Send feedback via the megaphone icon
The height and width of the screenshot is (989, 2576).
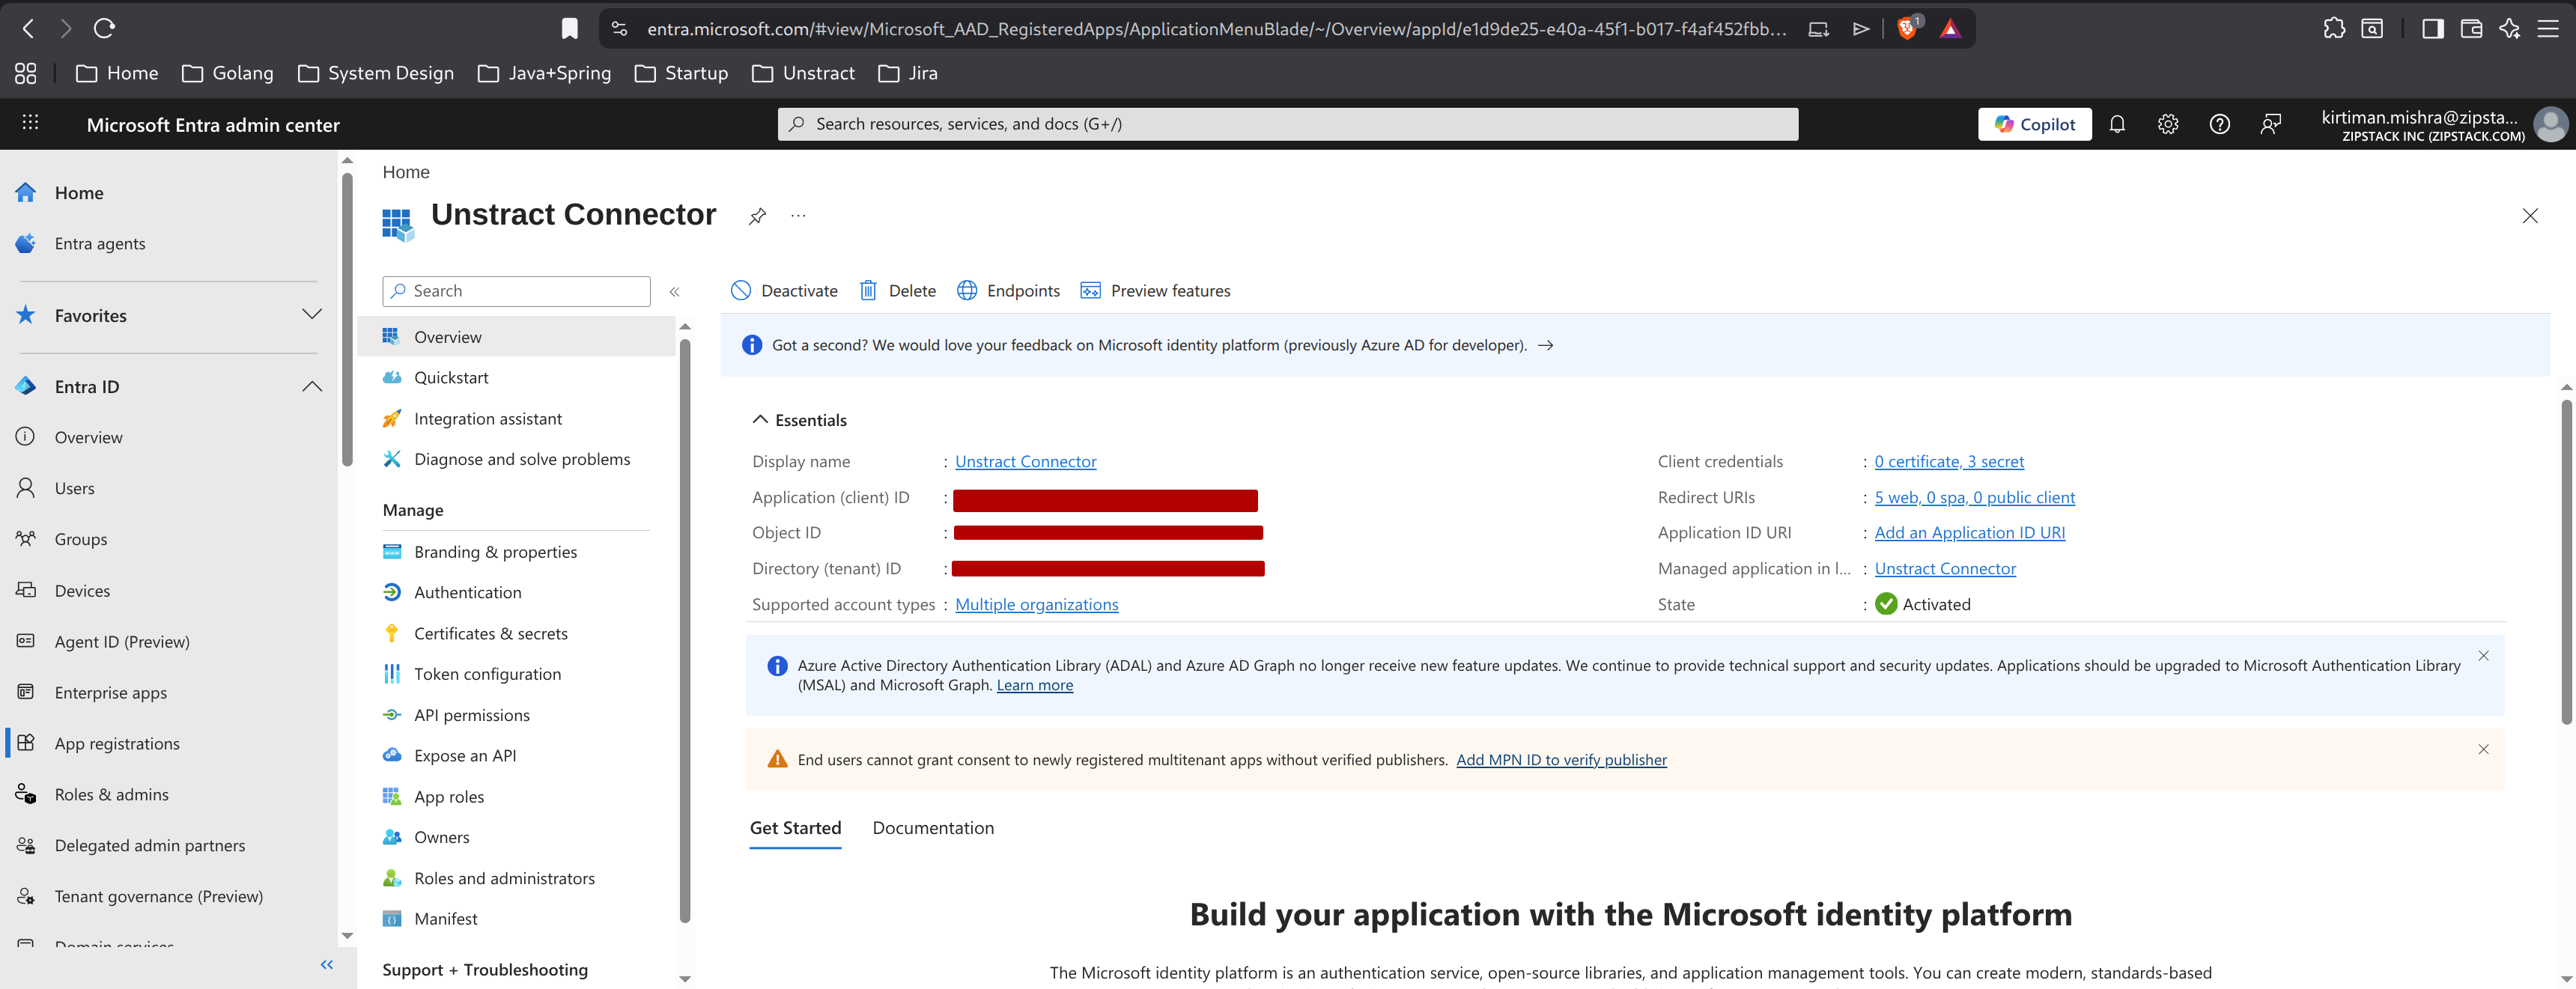[2271, 123]
